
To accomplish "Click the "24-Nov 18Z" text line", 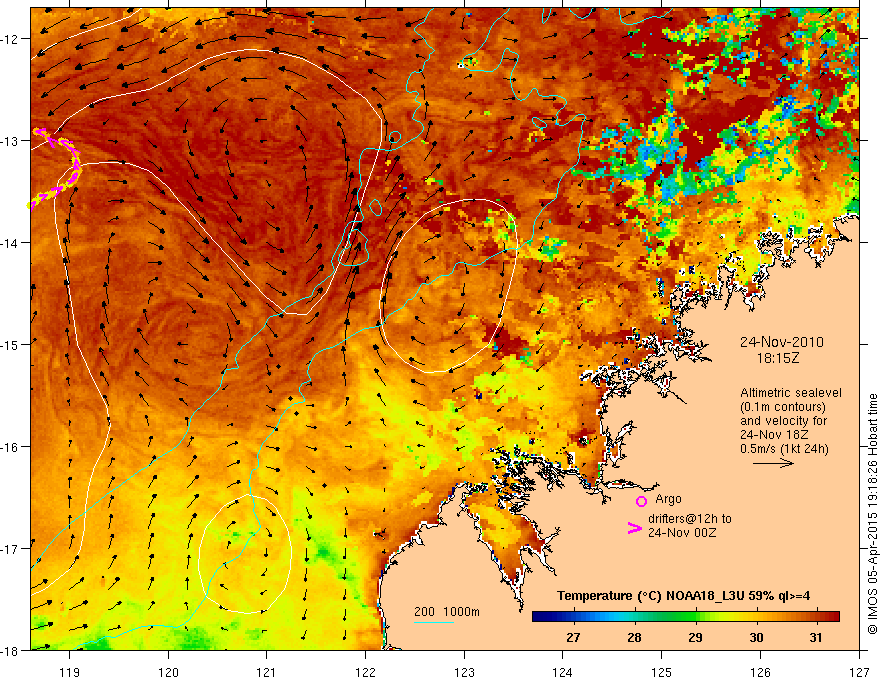I will (x=774, y=434).
